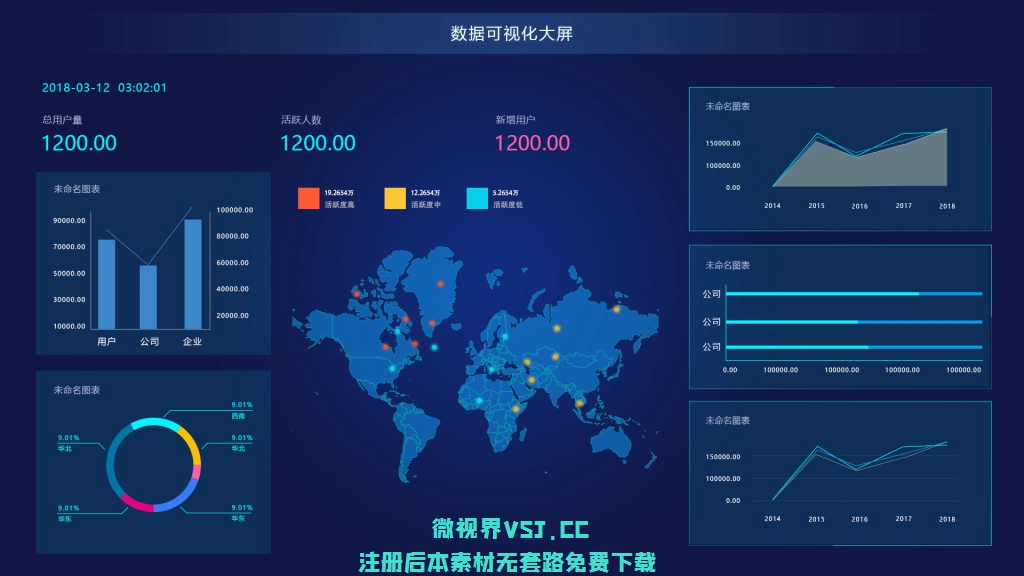This screenshot has width=1024, height=576.
Task: Select the pink 新增用户 value
Action: (532, 143)
